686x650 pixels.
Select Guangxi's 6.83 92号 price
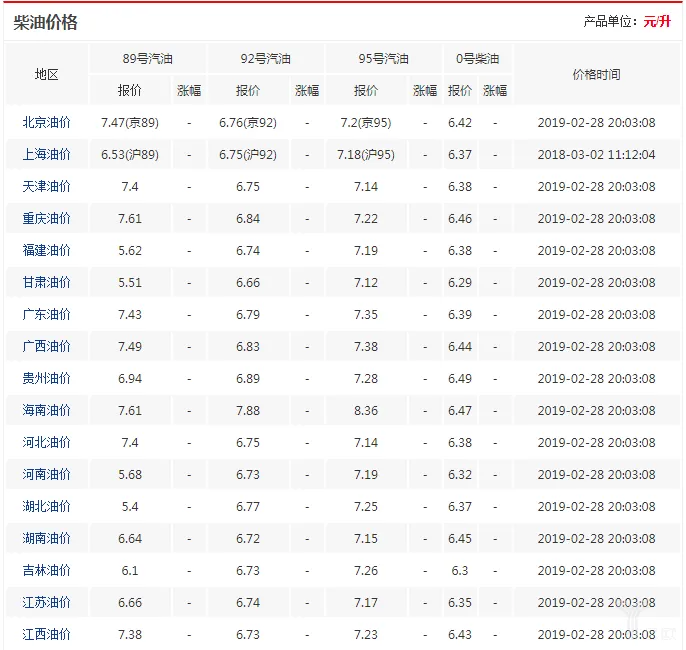pyautogui.click(x=248, y=346)
